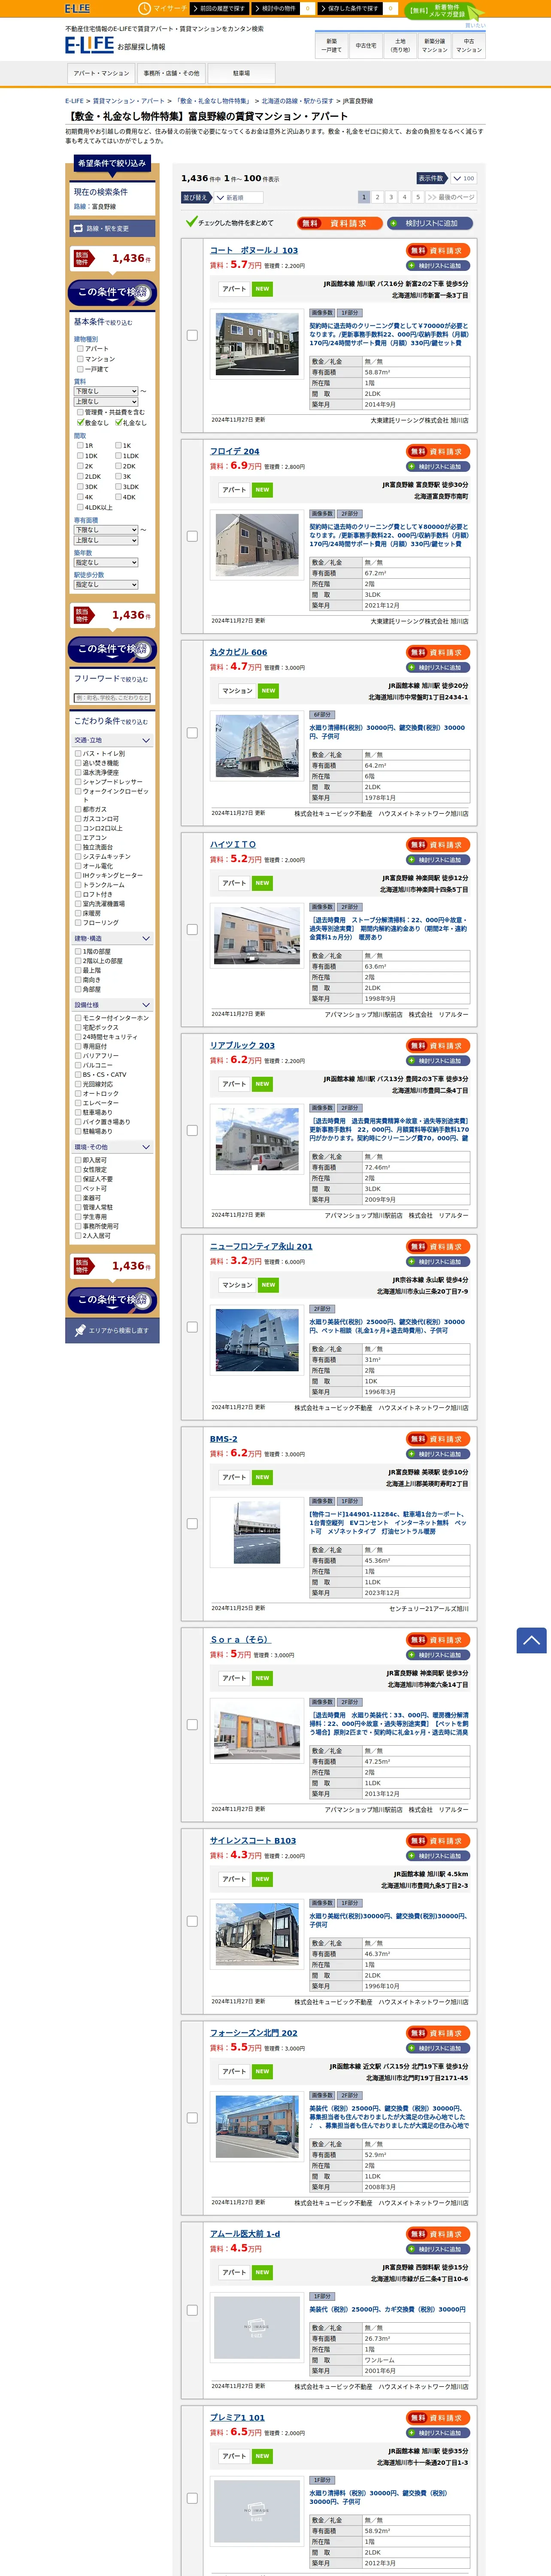The image size is (551, 2576).
Task: Open the results-per-page 100 dropdown
Action: pos(463,178)
